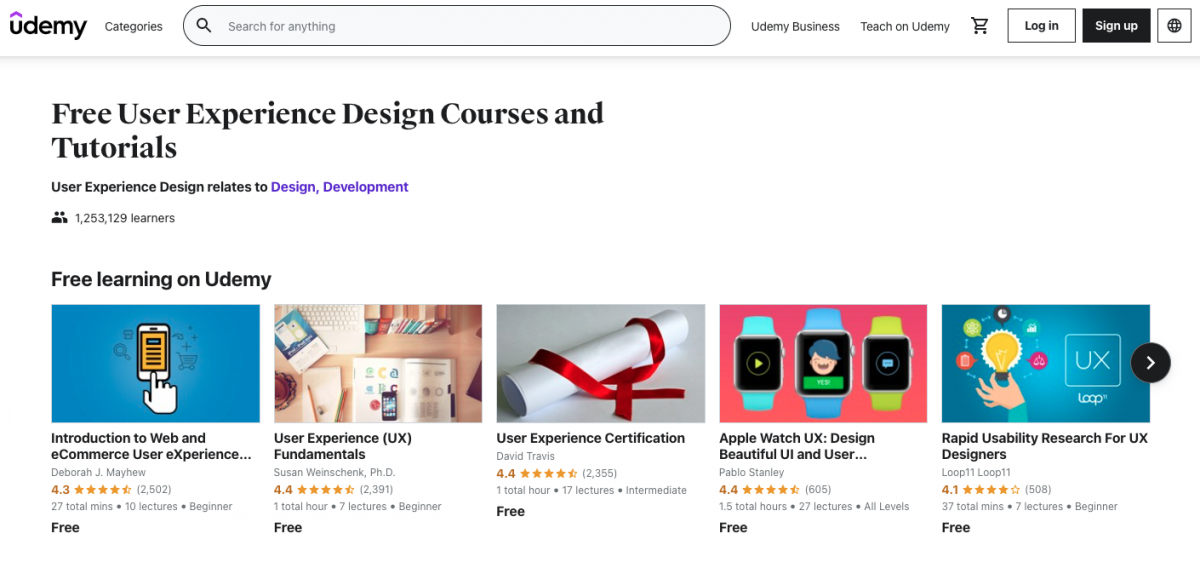Open Udemy Business link

tap(795, 27)
